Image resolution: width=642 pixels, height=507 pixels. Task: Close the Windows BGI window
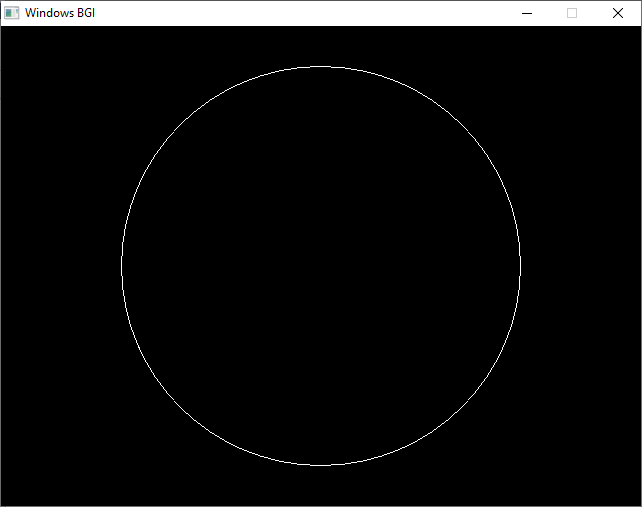pos(618,13)
